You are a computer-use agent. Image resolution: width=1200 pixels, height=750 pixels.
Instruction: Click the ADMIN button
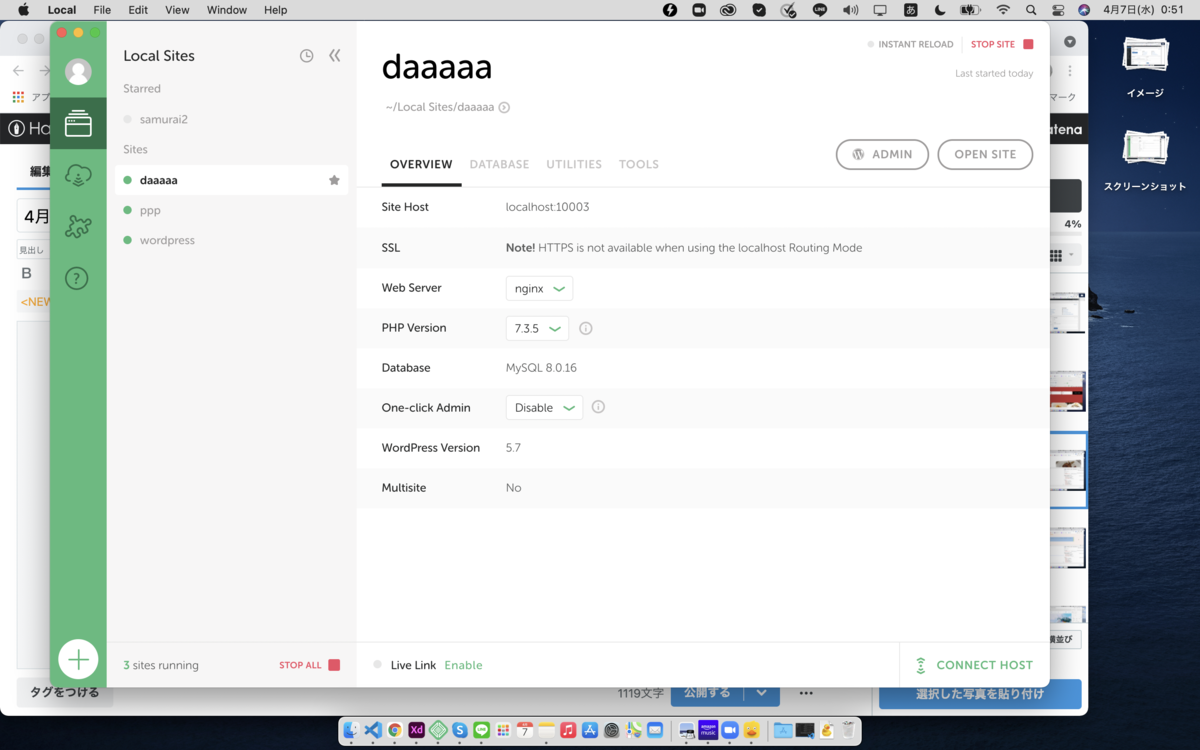coord(882,154)
